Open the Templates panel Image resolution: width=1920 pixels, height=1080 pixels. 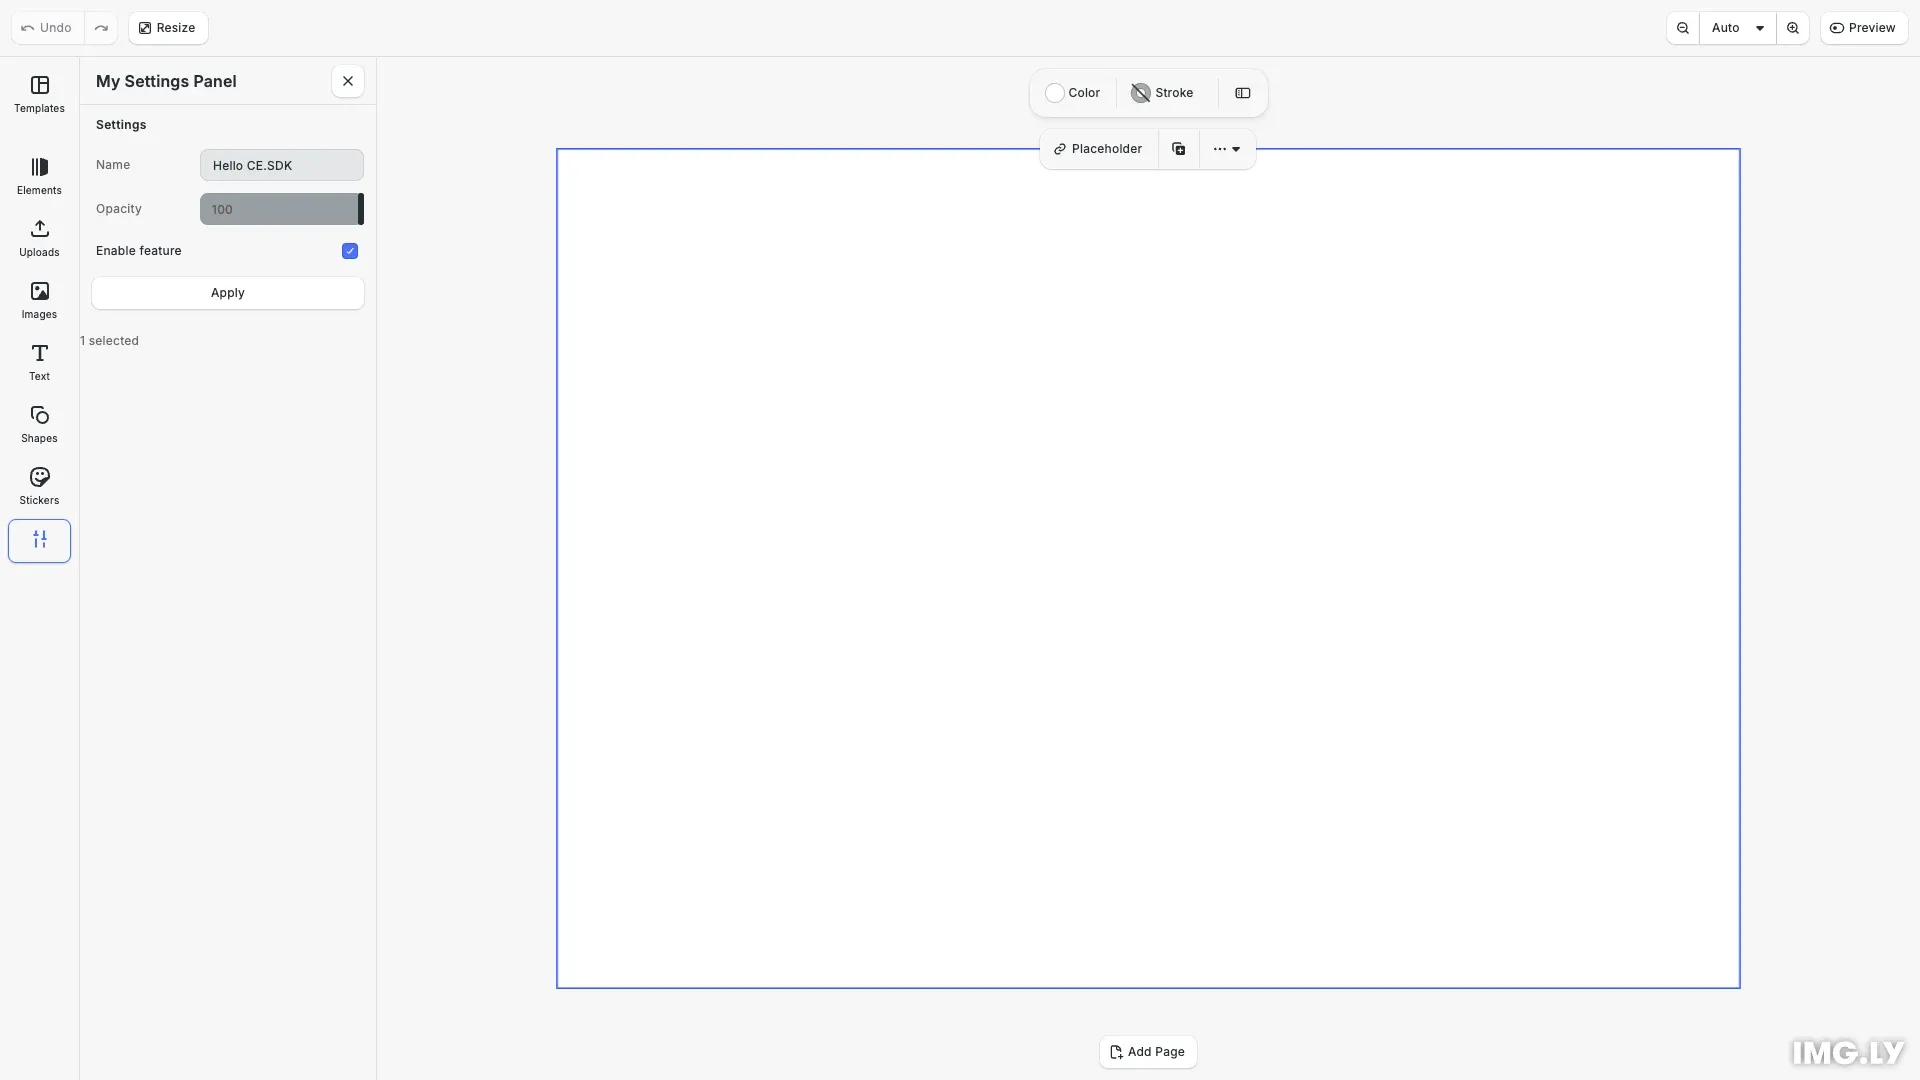[39, 93]
